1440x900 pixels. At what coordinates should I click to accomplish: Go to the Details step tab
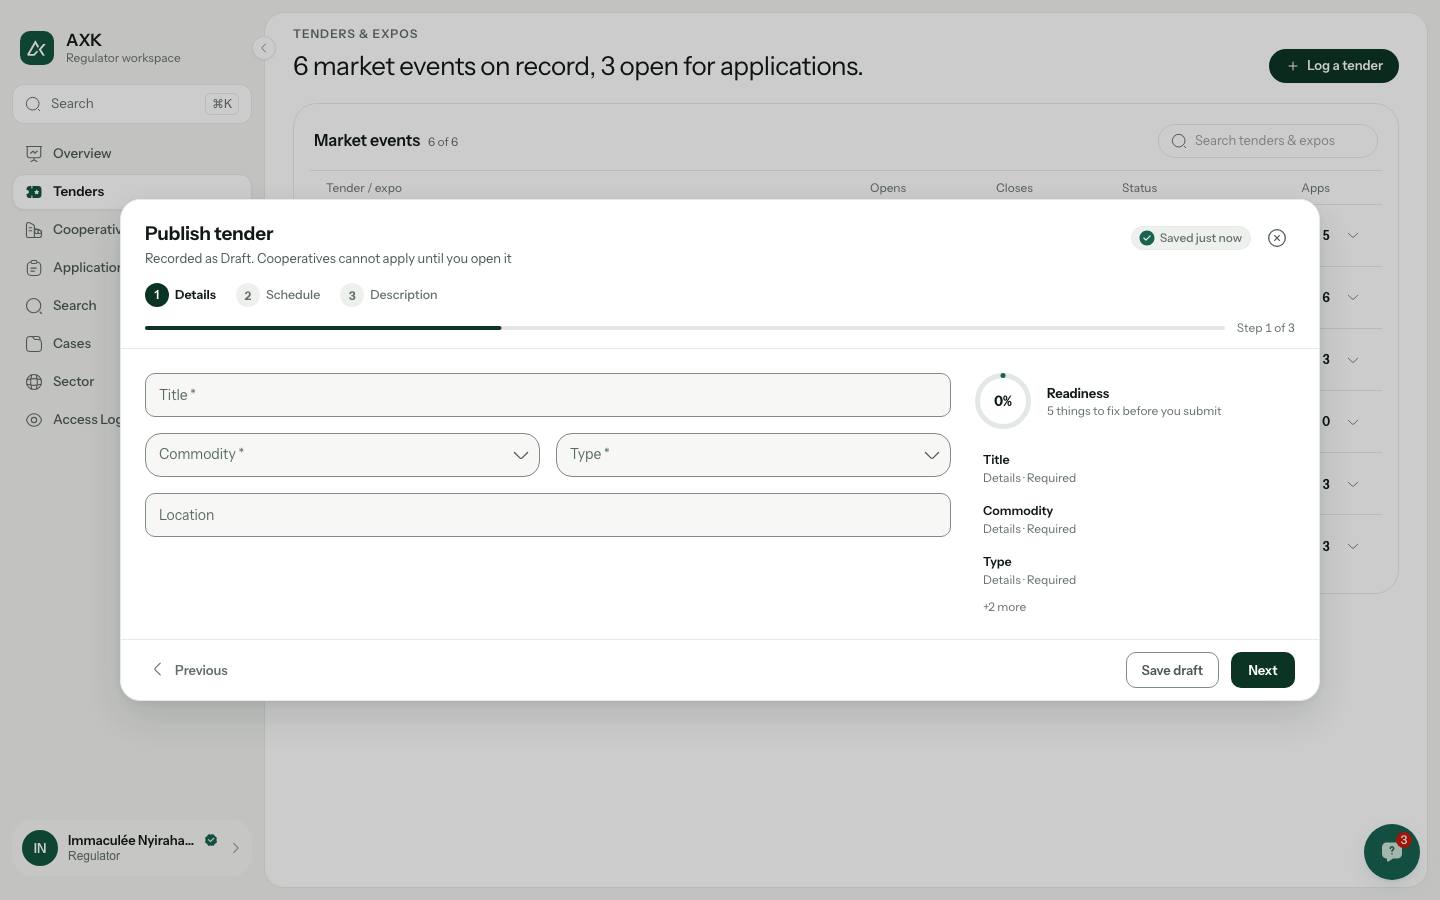(x=181, y=295)
